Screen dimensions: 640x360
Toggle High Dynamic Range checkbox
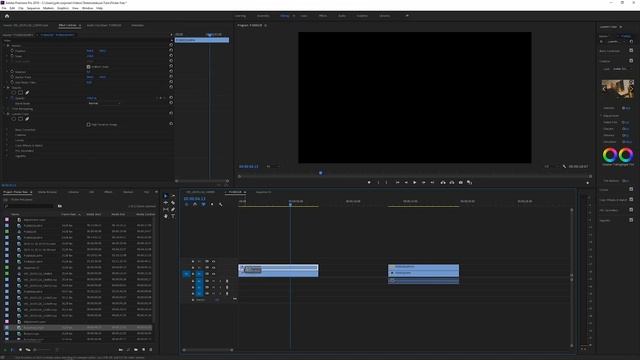pos(89,124)
